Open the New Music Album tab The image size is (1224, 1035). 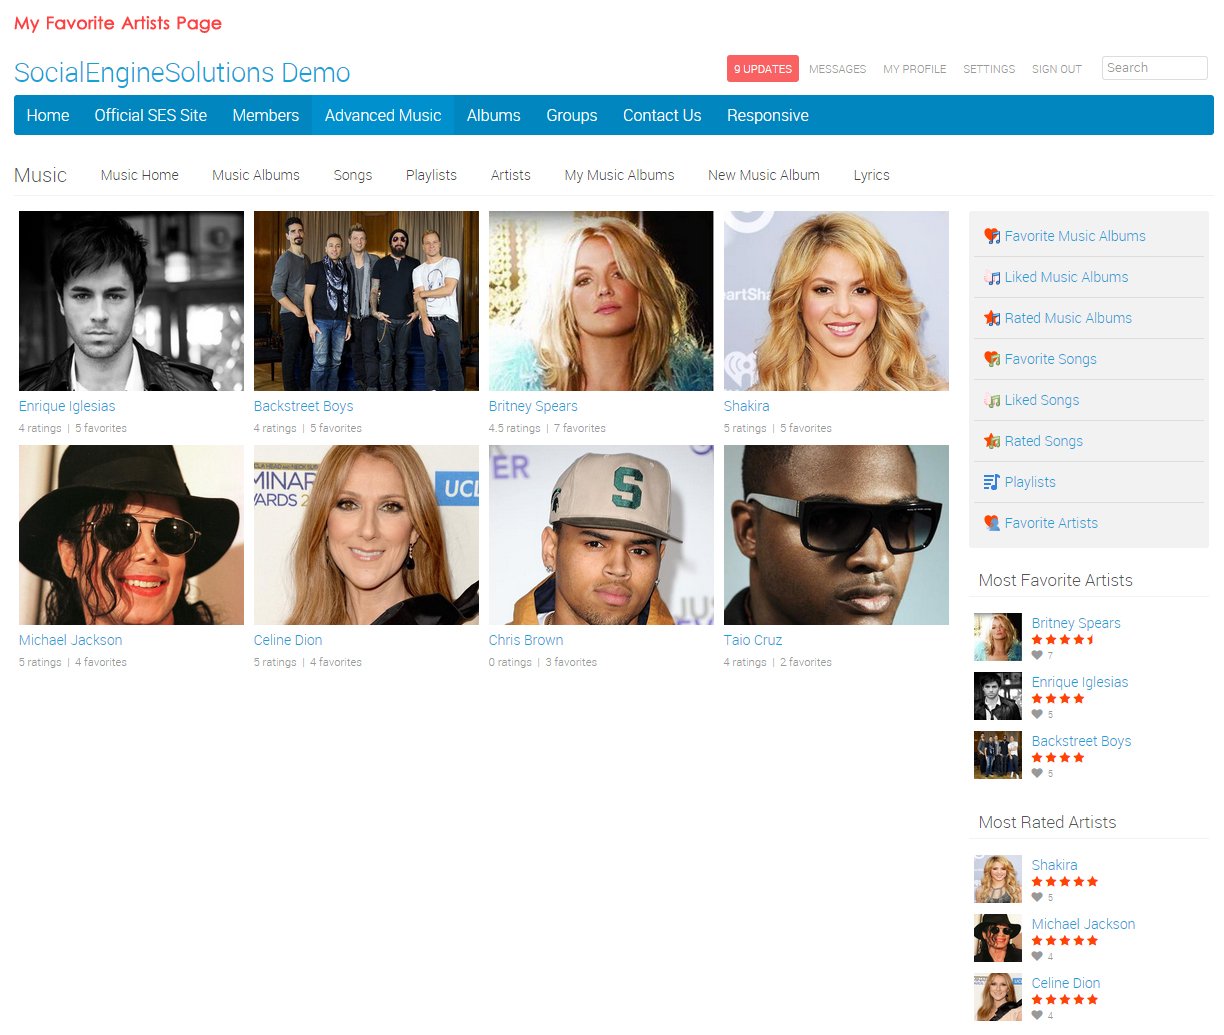(x=763, y=175)
